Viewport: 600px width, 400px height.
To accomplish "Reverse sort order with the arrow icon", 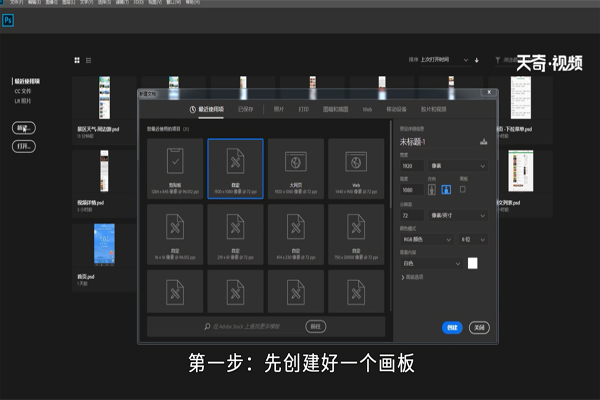I will tap(476, 60).
